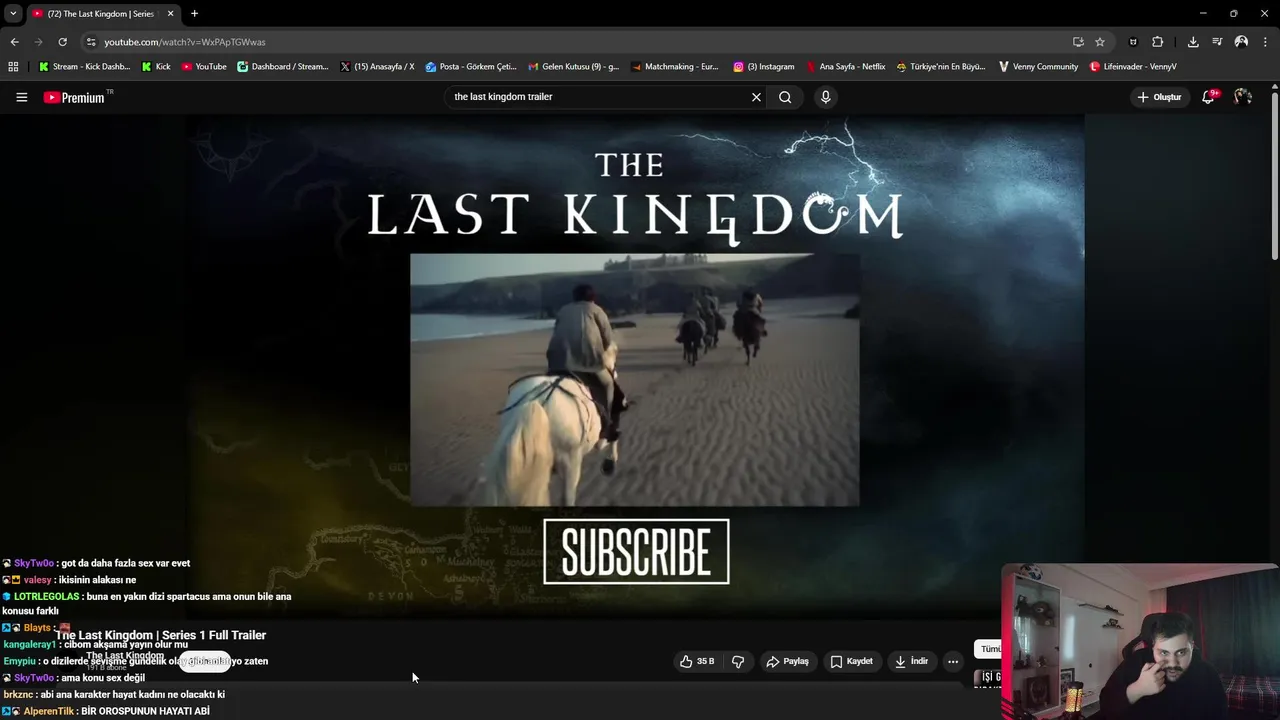Open the YouTube bookmark
This screenshot has width=1280, height=720.
[x=204, y=67]
